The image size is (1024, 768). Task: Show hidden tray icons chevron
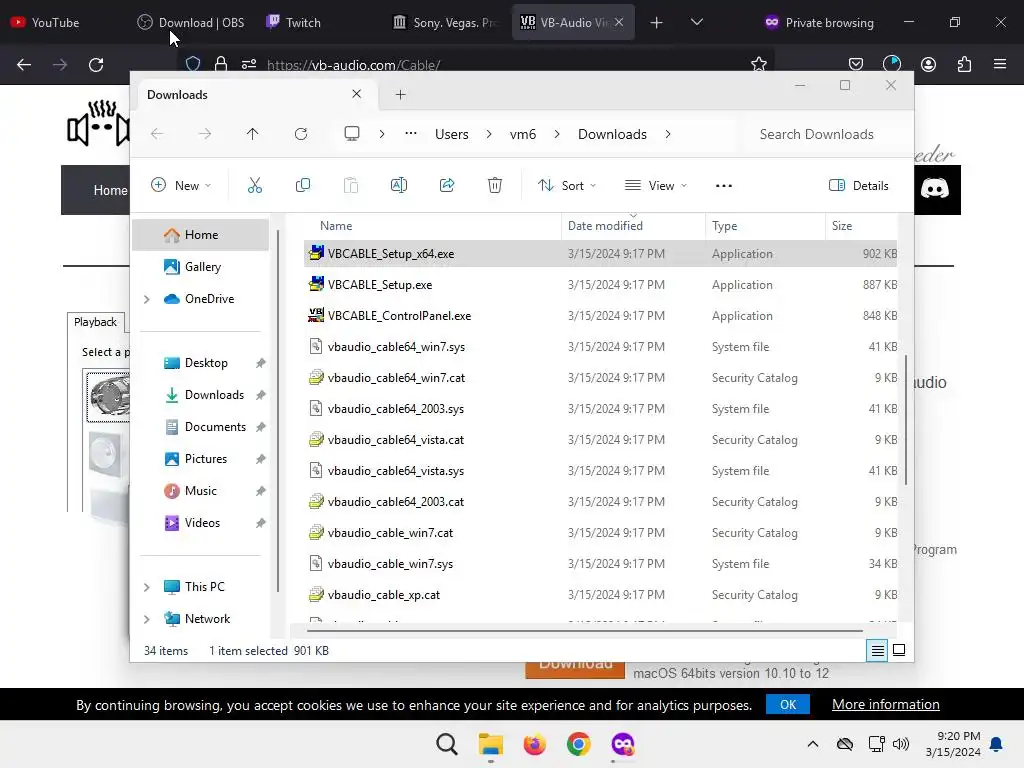(x=812, y=744)
